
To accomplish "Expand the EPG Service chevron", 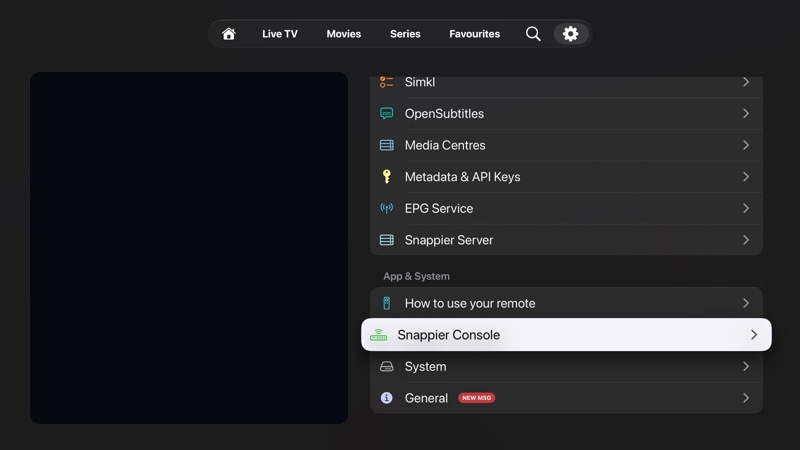I will click(746, 208).
